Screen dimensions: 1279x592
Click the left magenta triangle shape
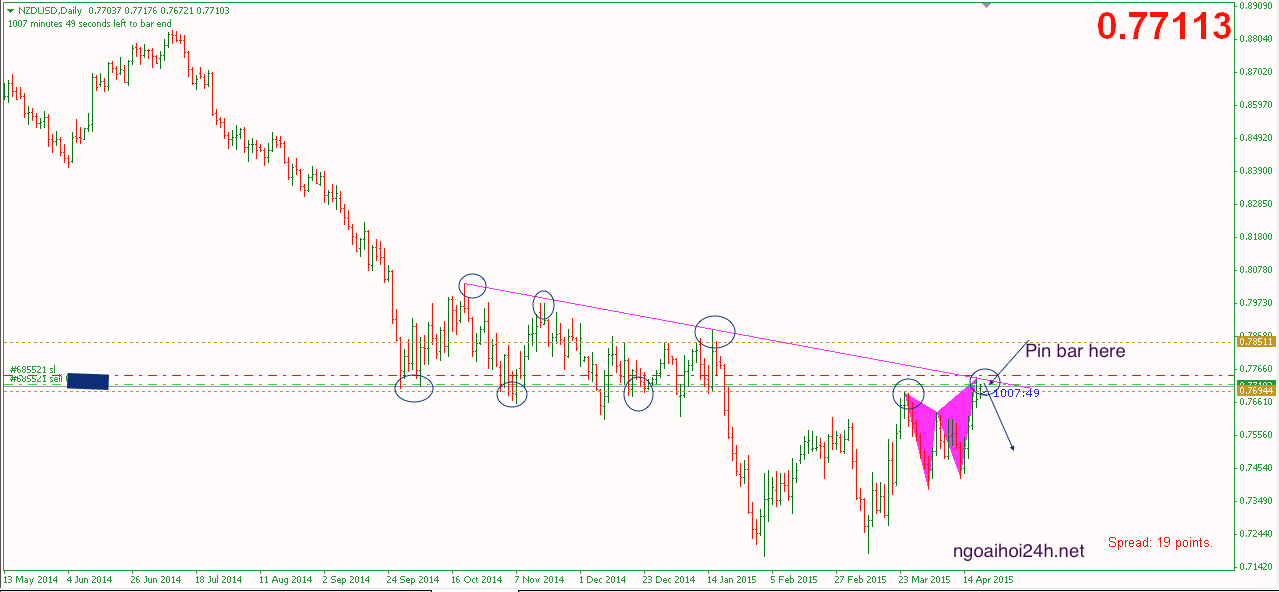922,432
